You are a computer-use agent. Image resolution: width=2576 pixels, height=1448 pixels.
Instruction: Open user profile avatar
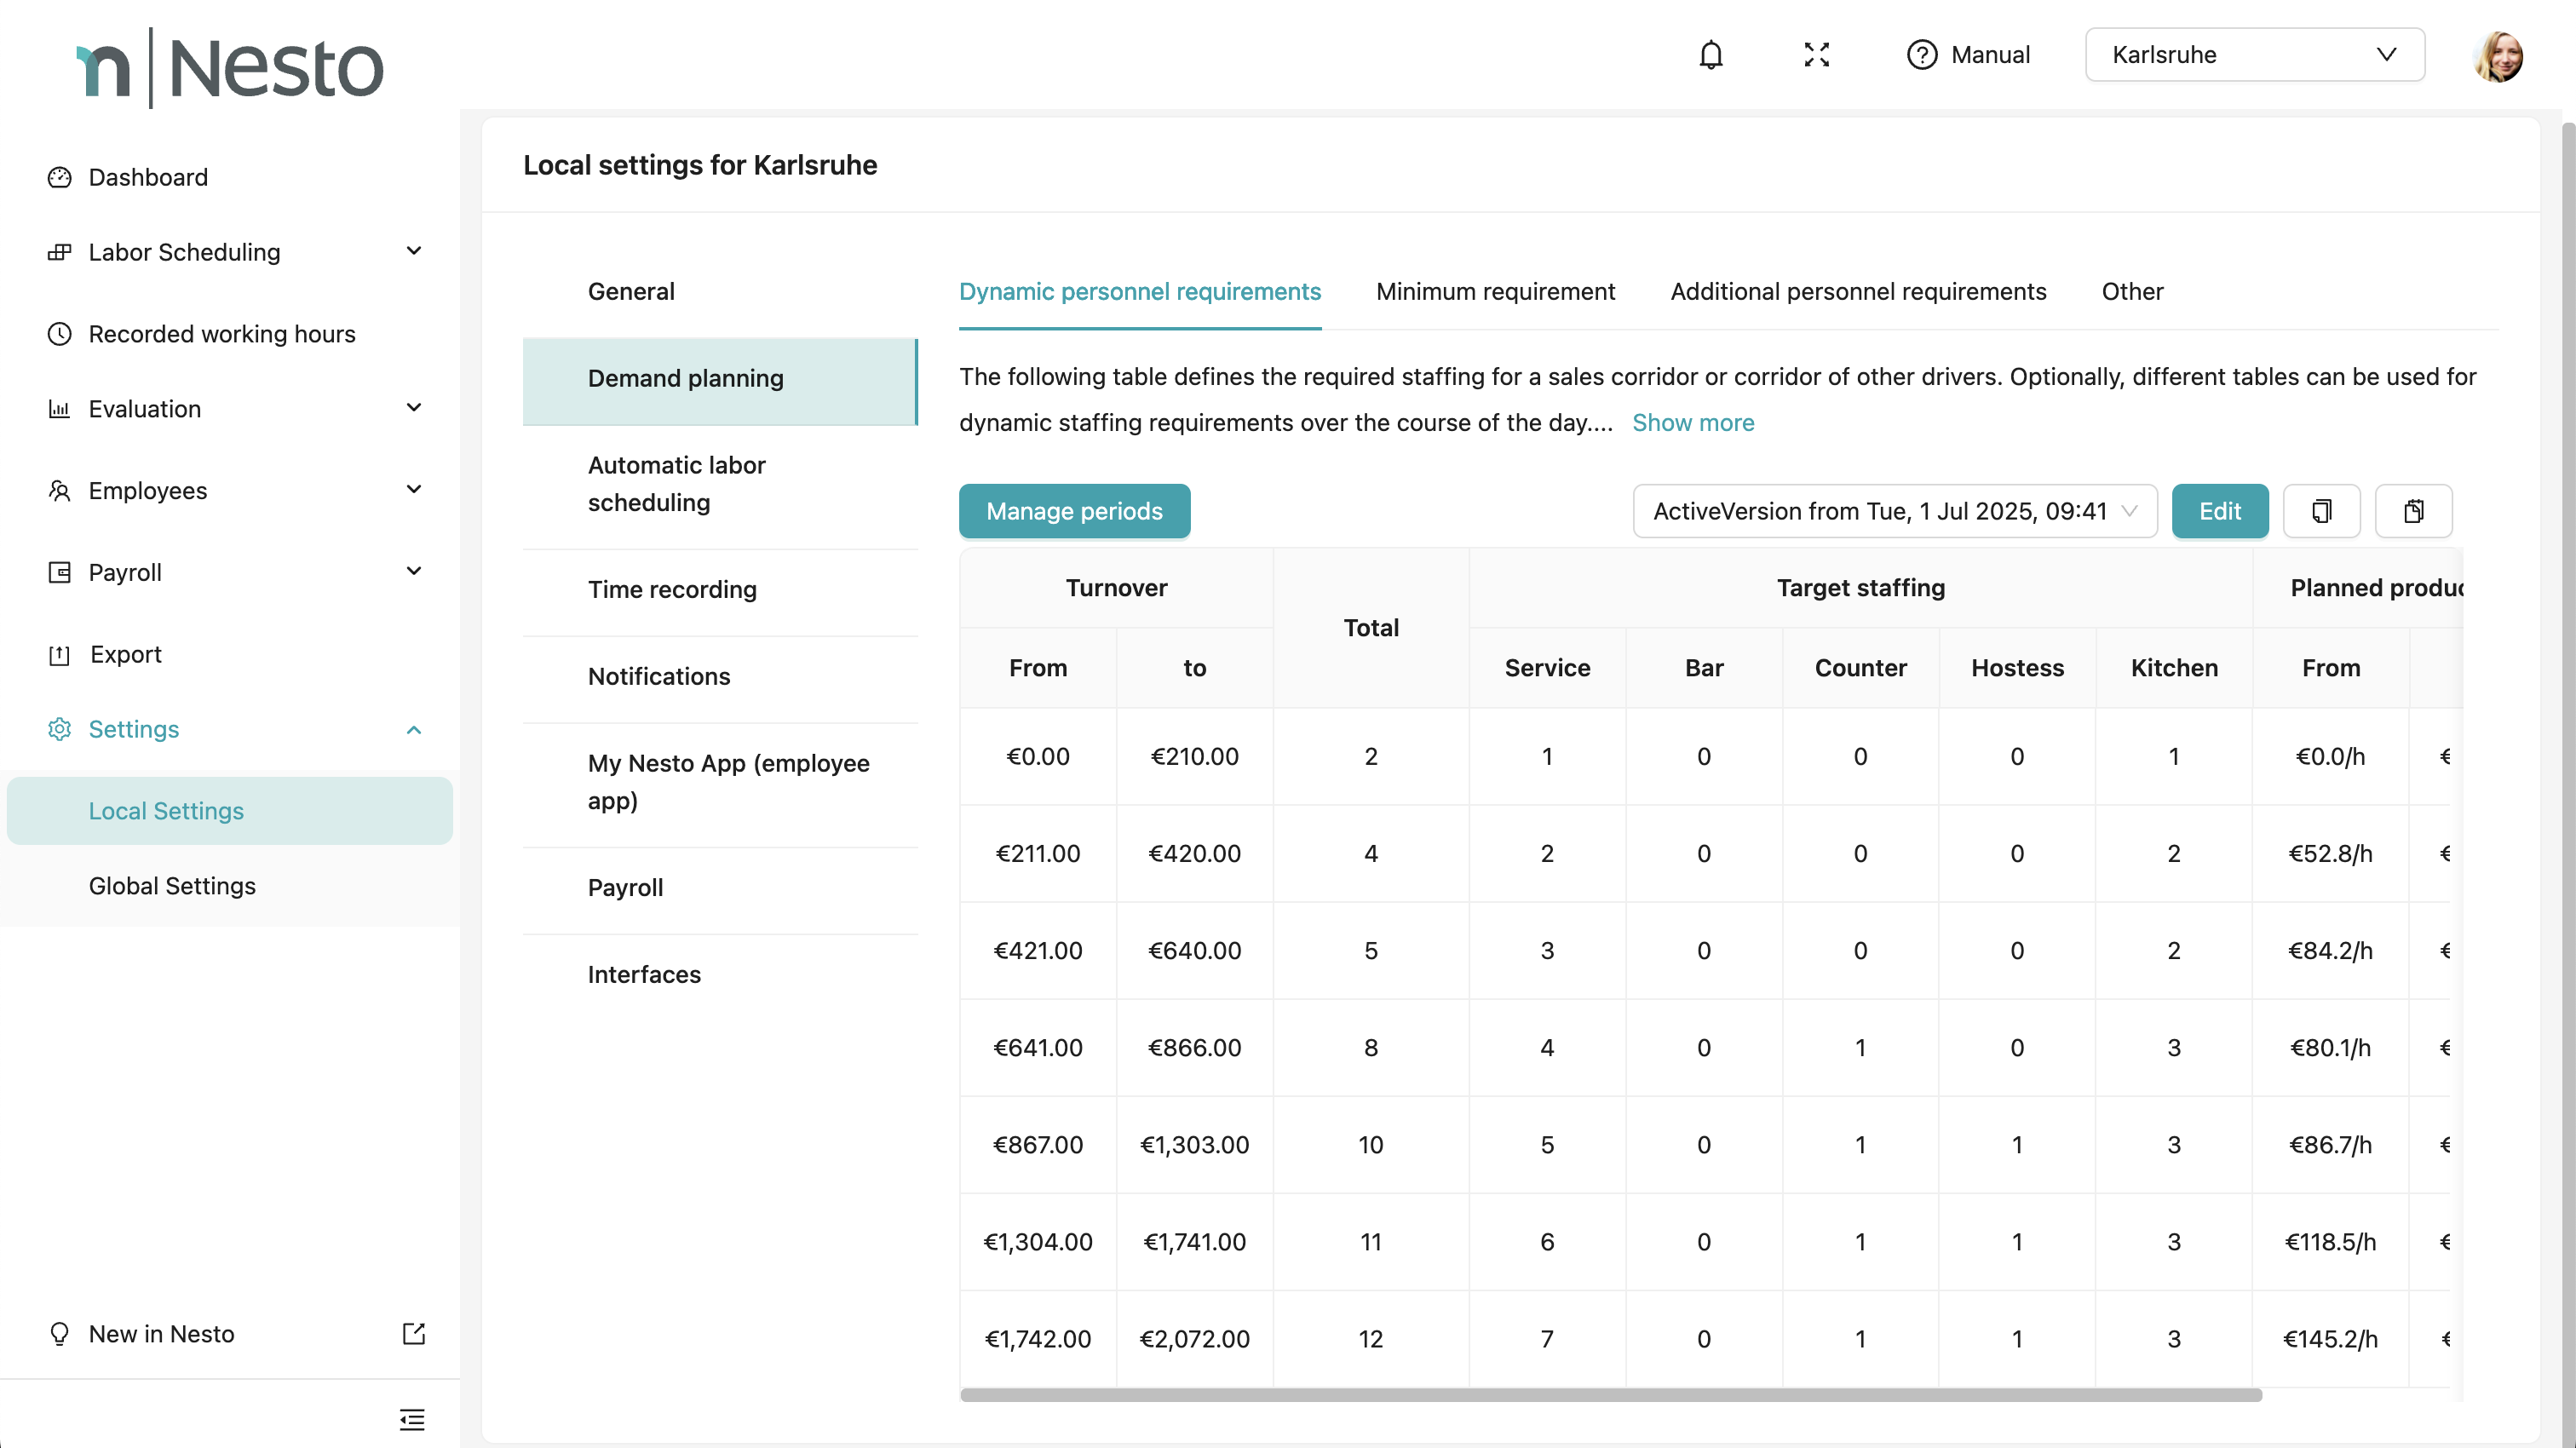[2498, 56]
